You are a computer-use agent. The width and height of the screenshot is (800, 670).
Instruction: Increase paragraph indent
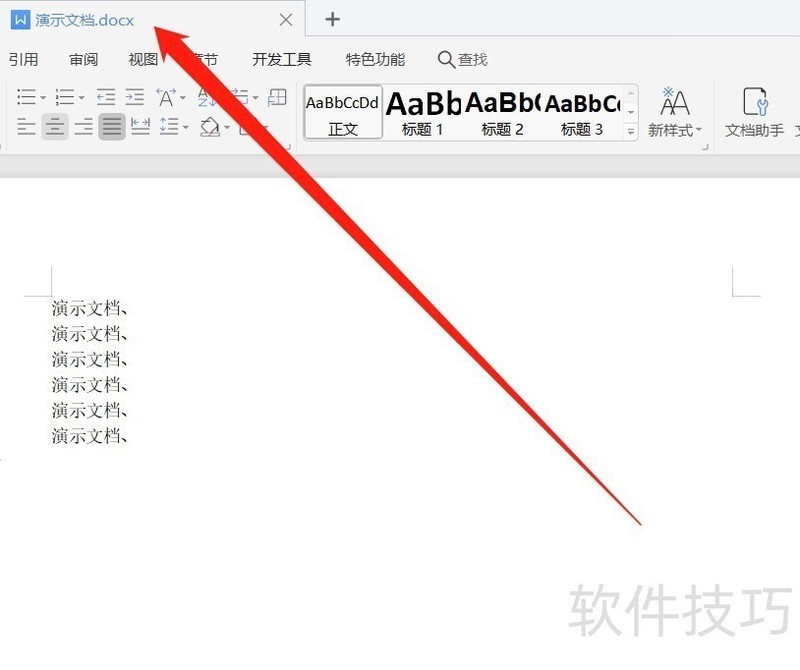pos(135,97)
